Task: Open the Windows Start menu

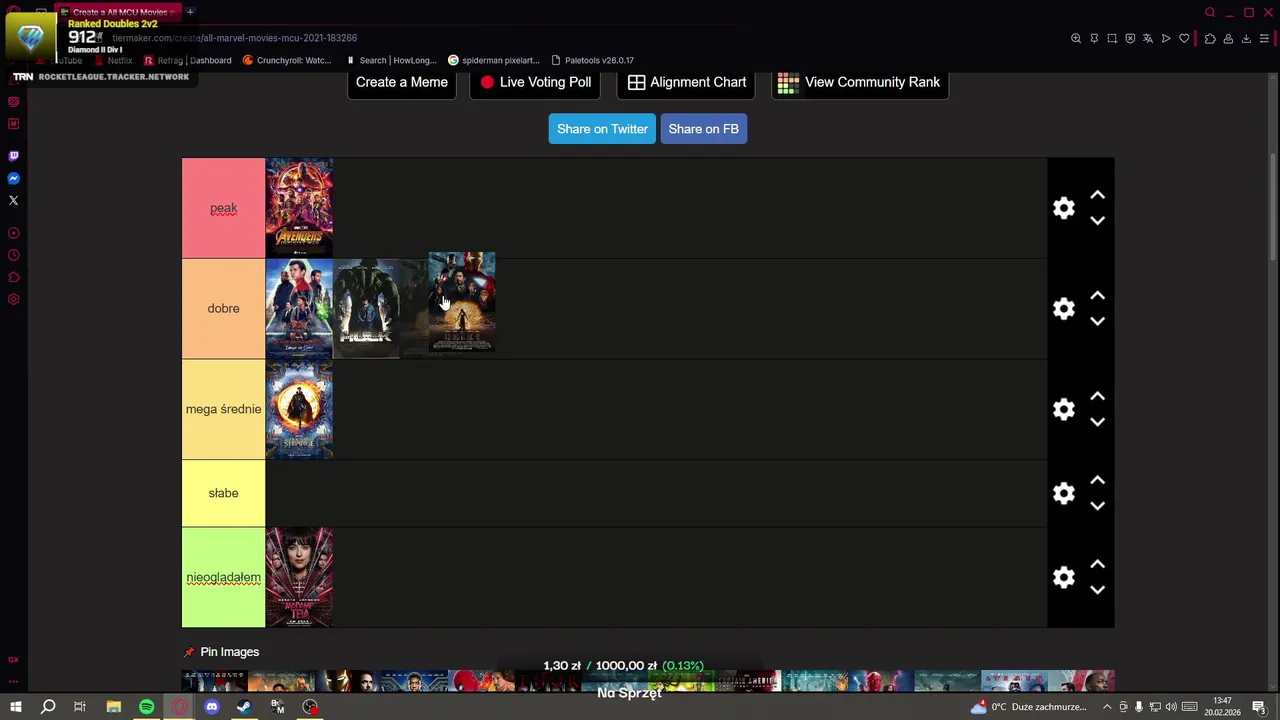Action: point(15,707)
